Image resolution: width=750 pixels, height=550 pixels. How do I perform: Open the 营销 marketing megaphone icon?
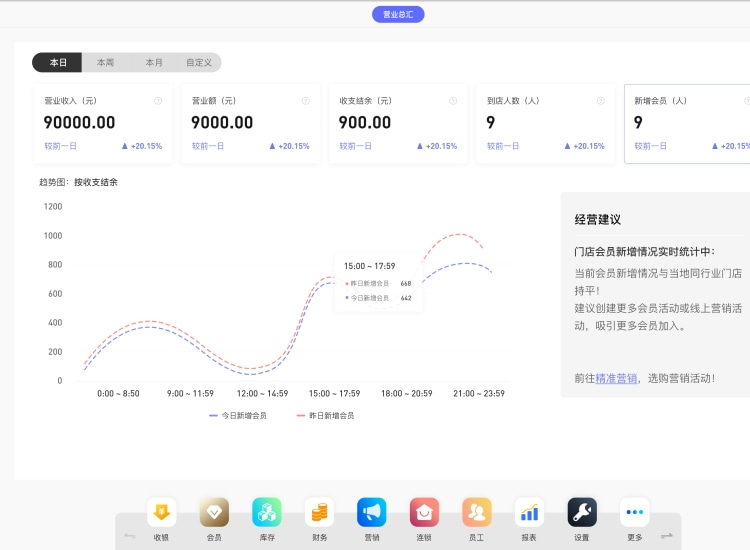pos(372,513)
